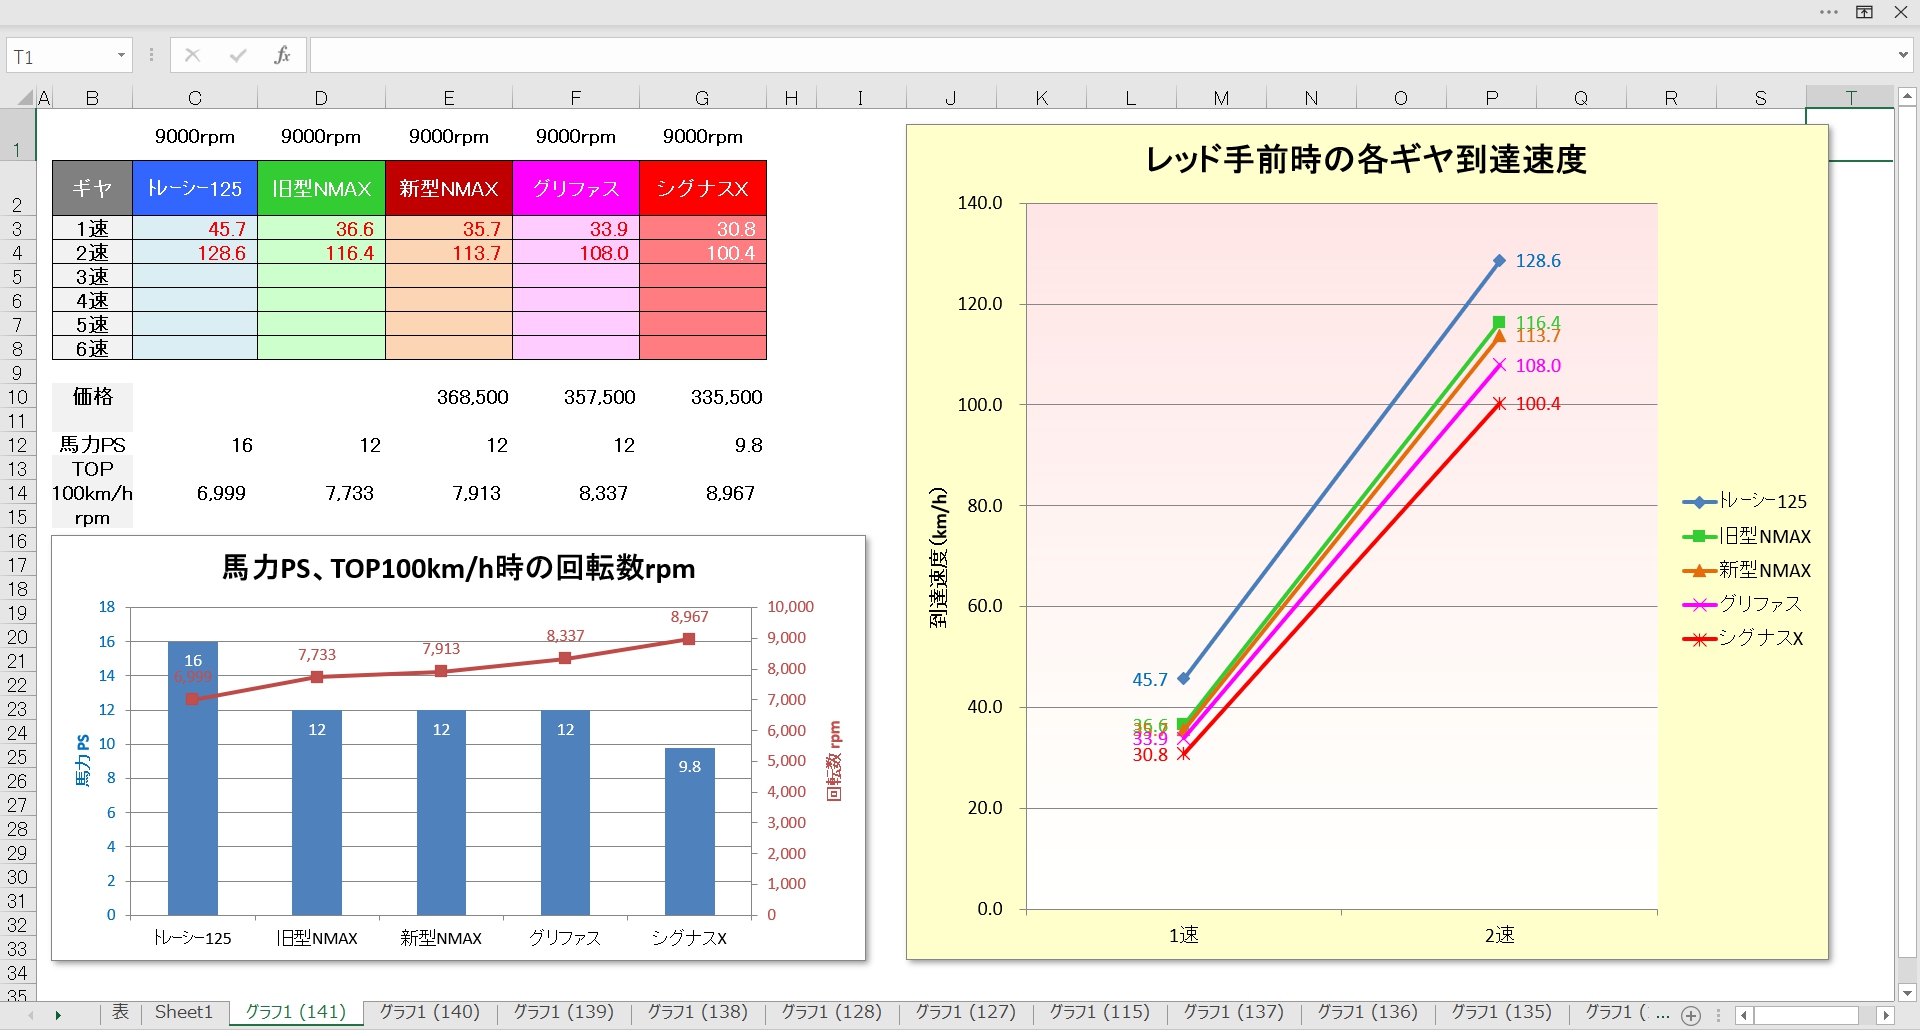This screenshot has height=1030, width=1920.
Task: Select column T header
Action: click(x=1850, y=98)
